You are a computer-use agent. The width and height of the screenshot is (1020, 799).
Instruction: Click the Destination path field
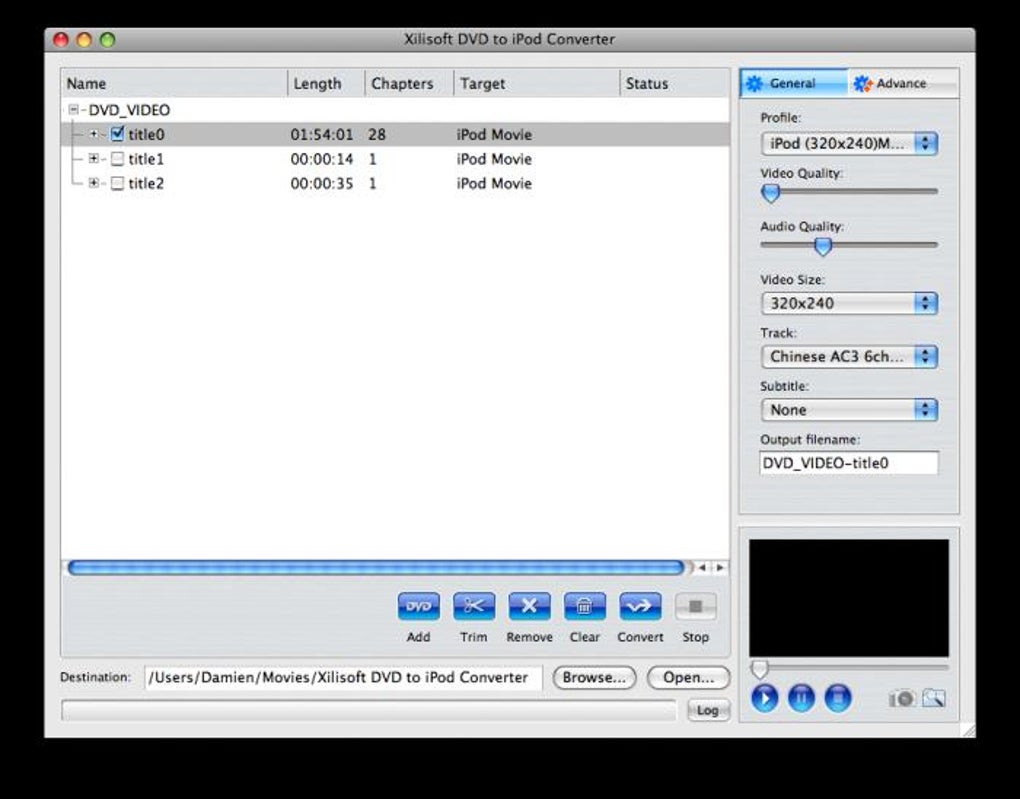[x=343, y=677]
